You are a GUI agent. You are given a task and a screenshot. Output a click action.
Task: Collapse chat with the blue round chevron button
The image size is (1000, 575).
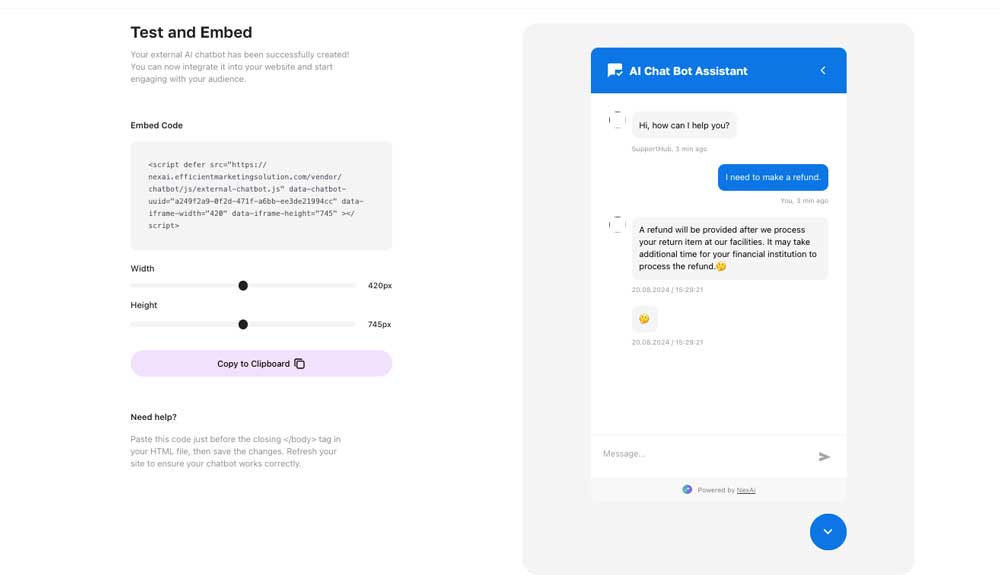coord(828,532)
